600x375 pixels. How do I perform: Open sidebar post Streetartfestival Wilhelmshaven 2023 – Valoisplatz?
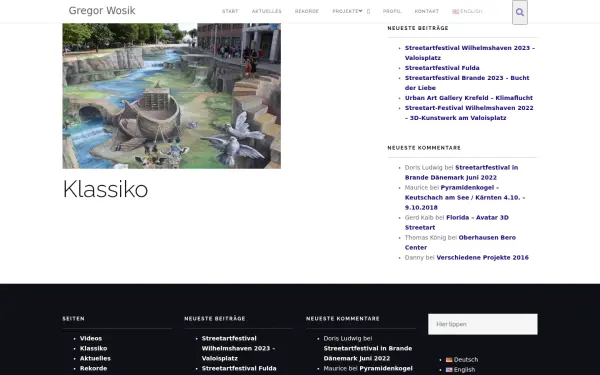click(470, 53)
